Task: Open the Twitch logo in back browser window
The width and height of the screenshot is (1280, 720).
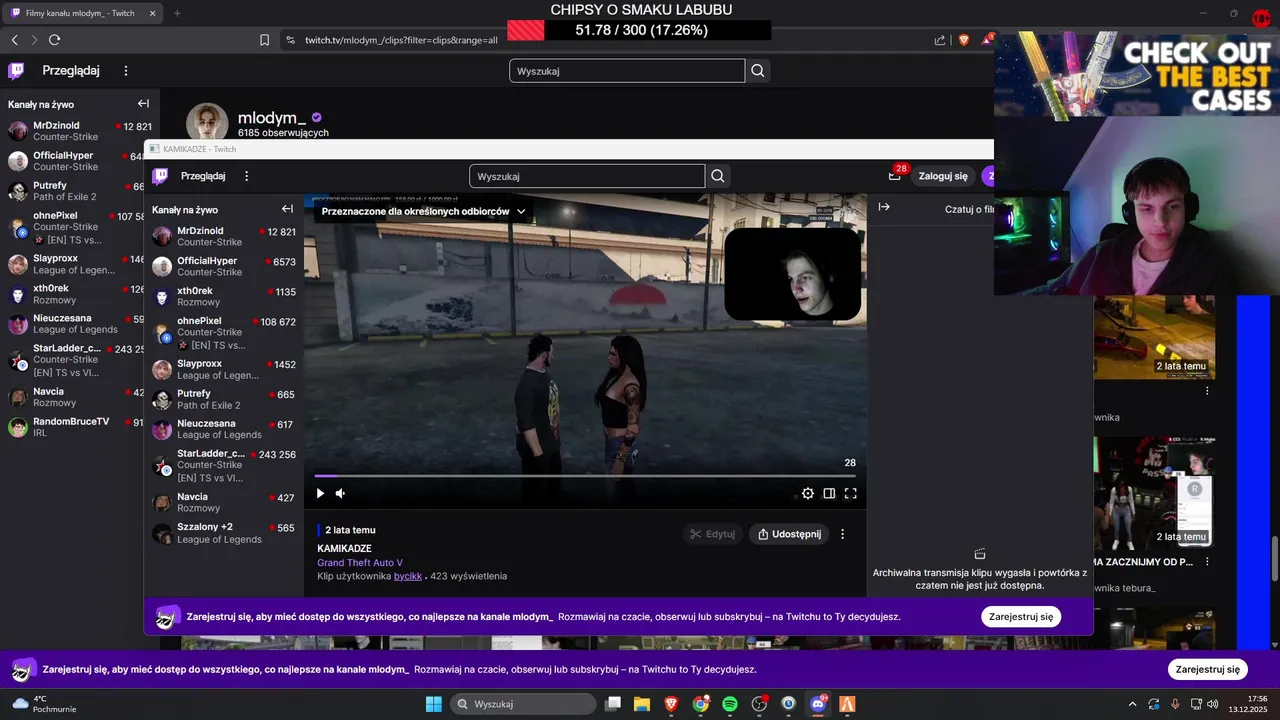Action: click(x=16, y=71)
